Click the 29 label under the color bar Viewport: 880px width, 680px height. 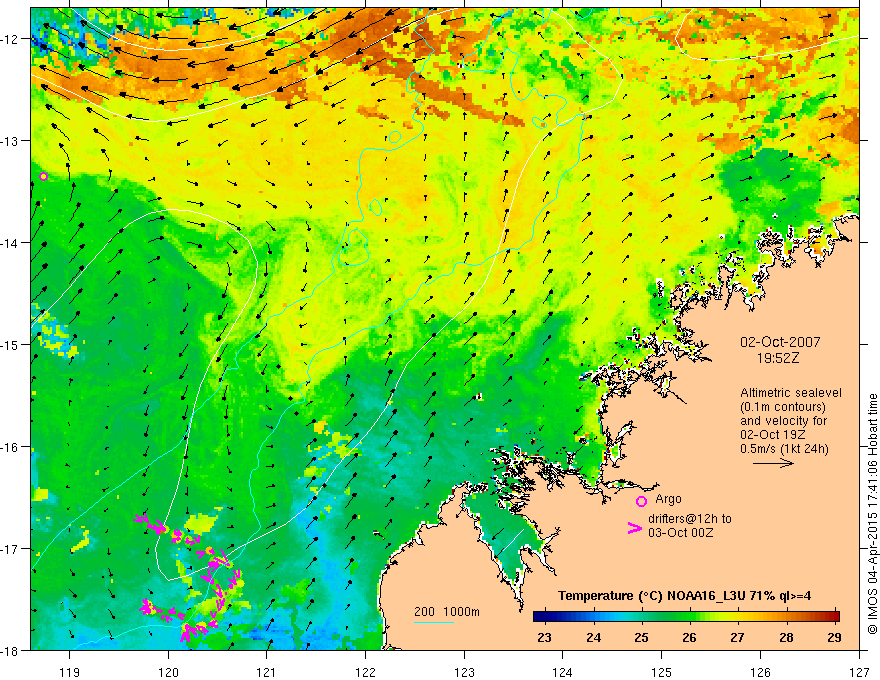click(835, 637)
